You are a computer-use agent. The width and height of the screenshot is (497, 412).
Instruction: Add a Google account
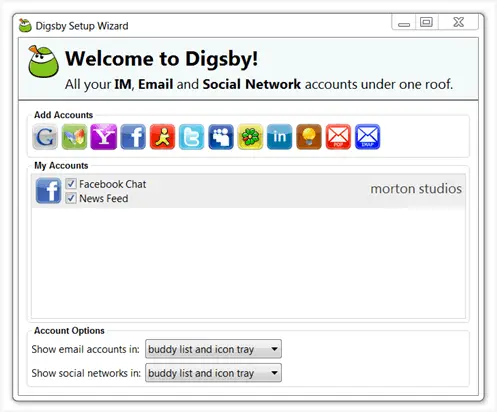click(45, 137)
